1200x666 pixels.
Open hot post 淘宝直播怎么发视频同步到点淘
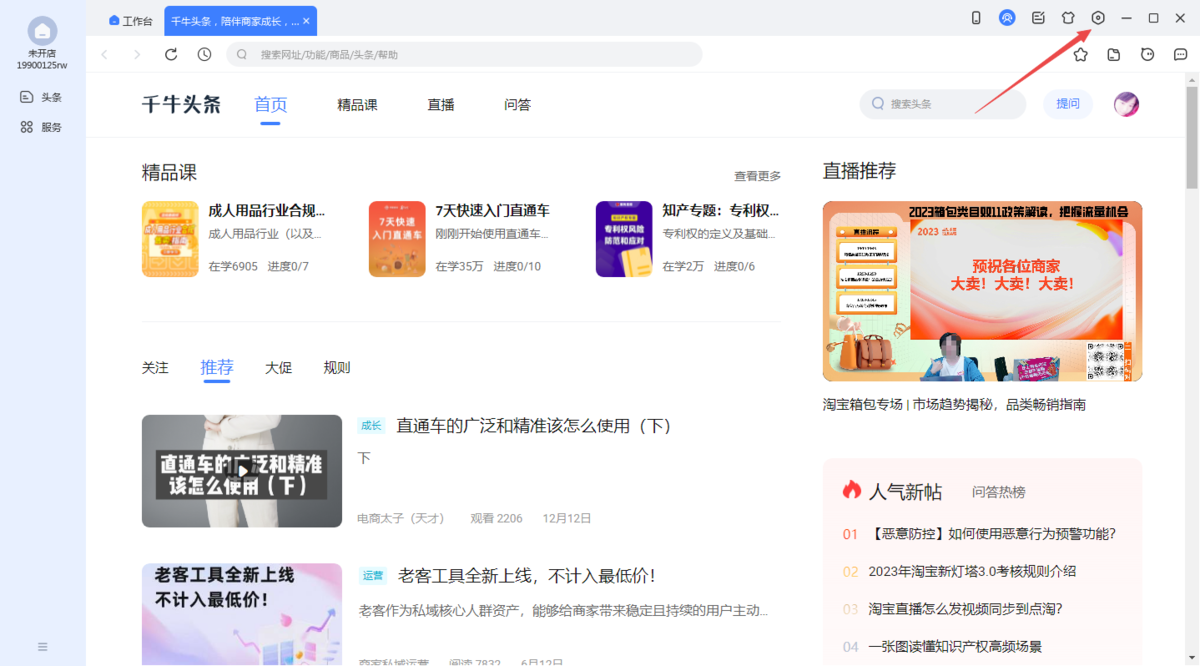point(965,609)
